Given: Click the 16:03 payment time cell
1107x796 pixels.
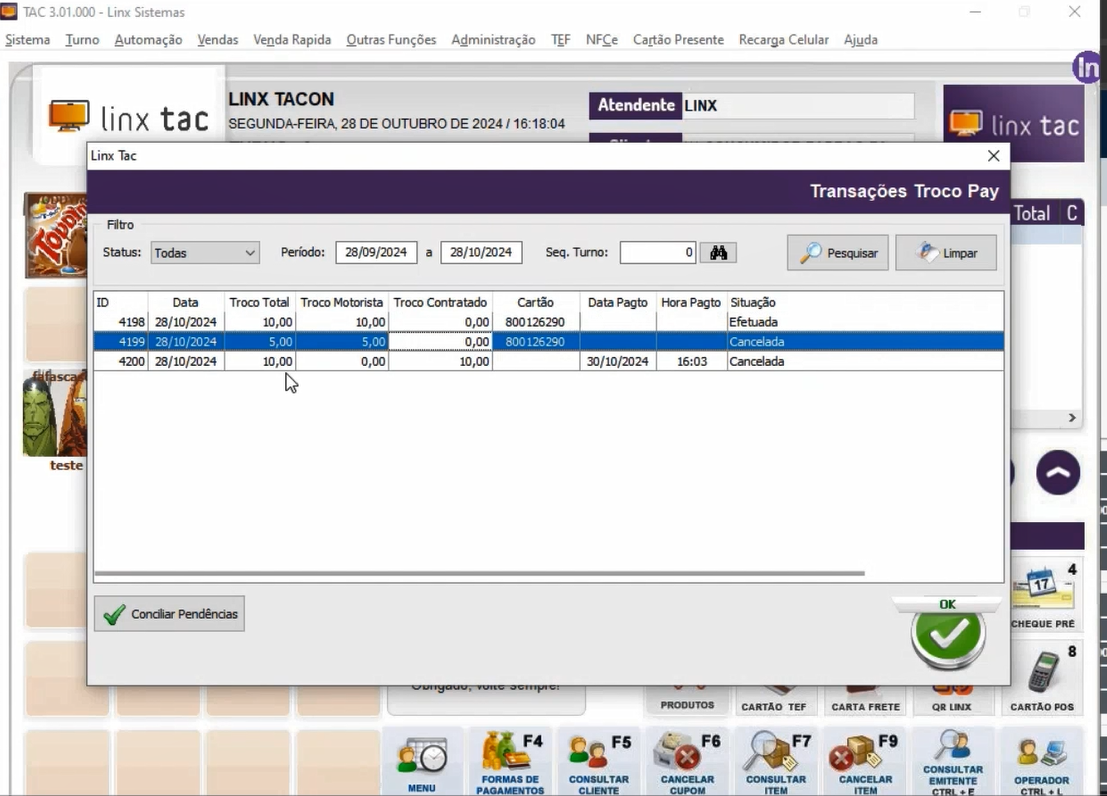Looking at the screenshot, I should coord(692,362).
